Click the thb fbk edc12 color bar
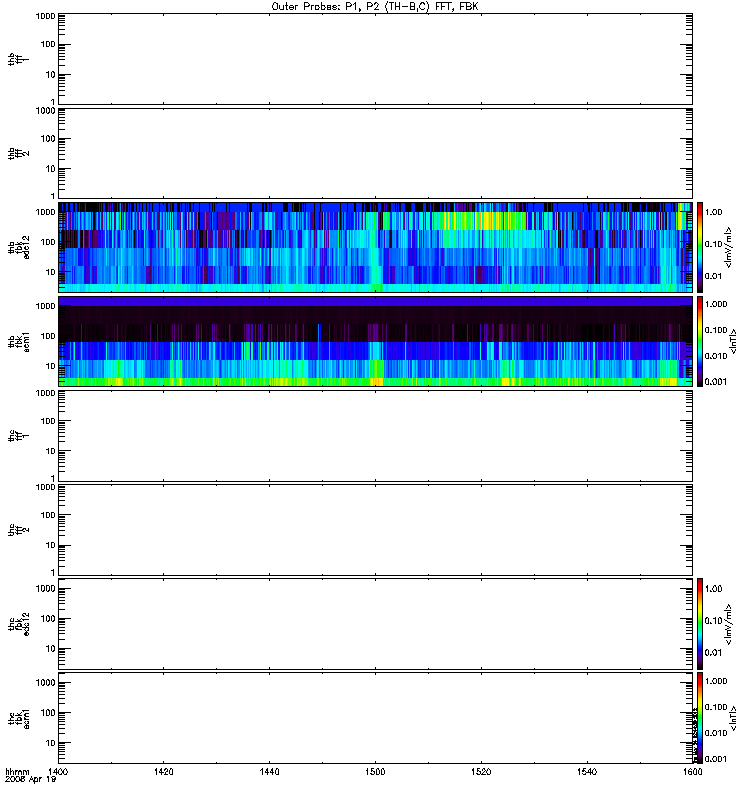 tap(700, 247)
